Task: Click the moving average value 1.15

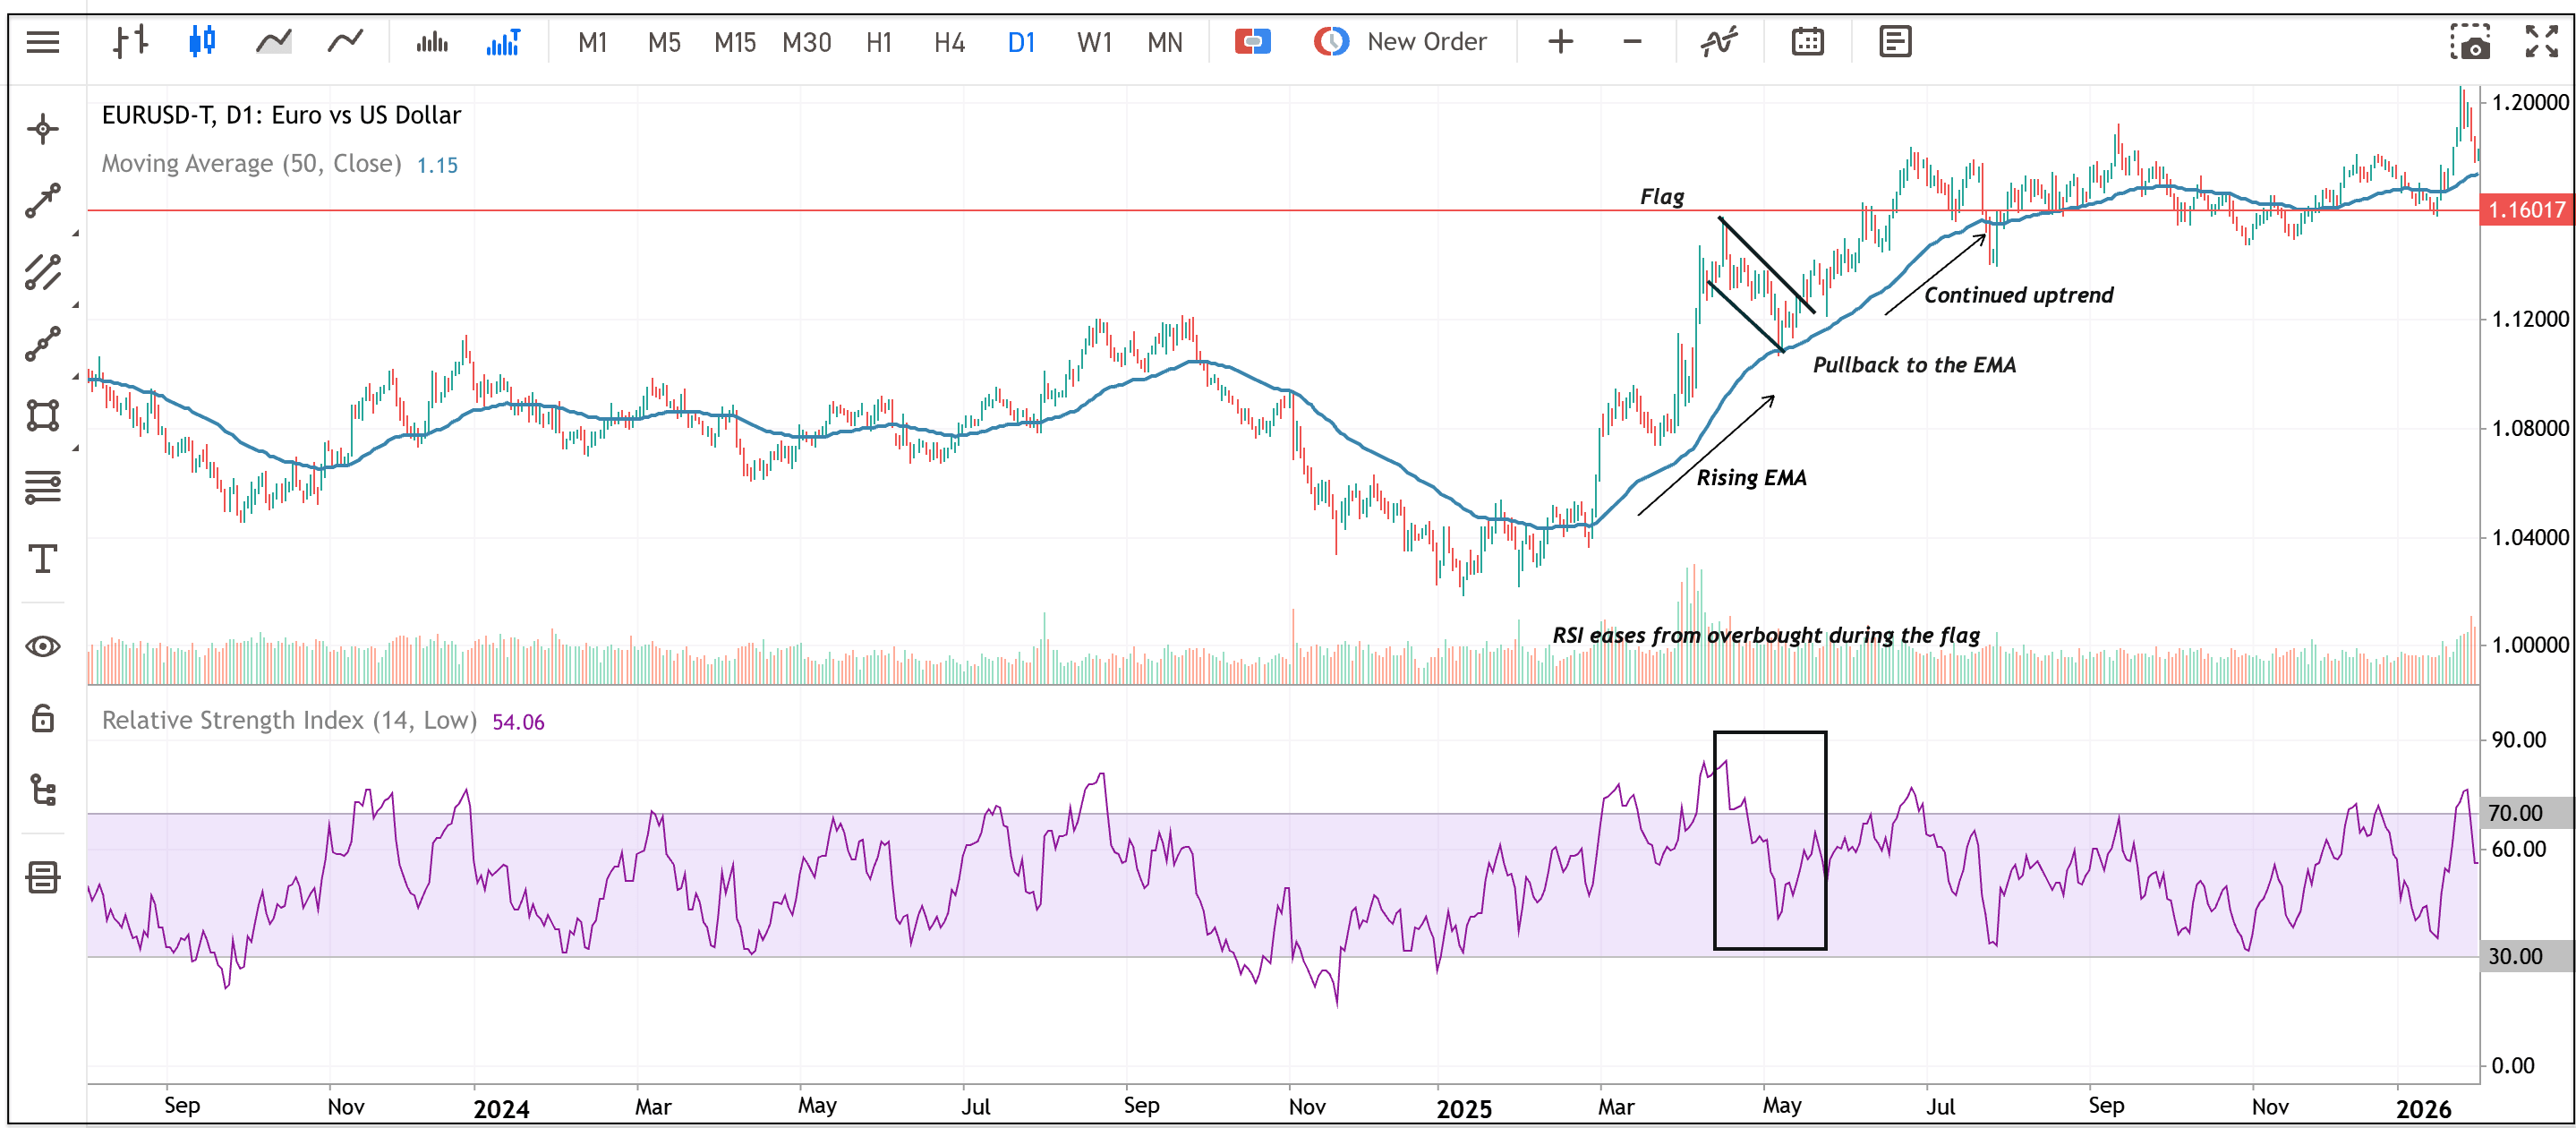Action: tap(437, 165)
